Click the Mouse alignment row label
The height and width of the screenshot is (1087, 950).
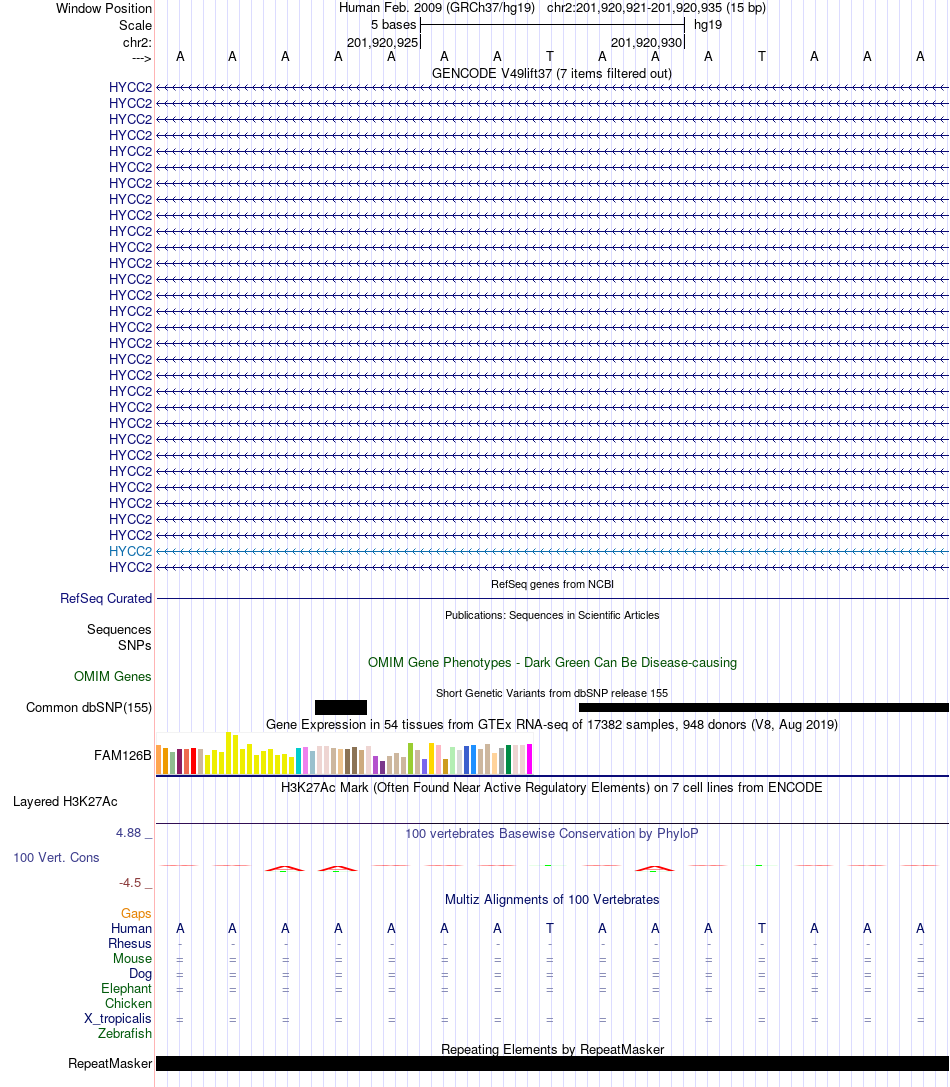[x=132, y=959]
